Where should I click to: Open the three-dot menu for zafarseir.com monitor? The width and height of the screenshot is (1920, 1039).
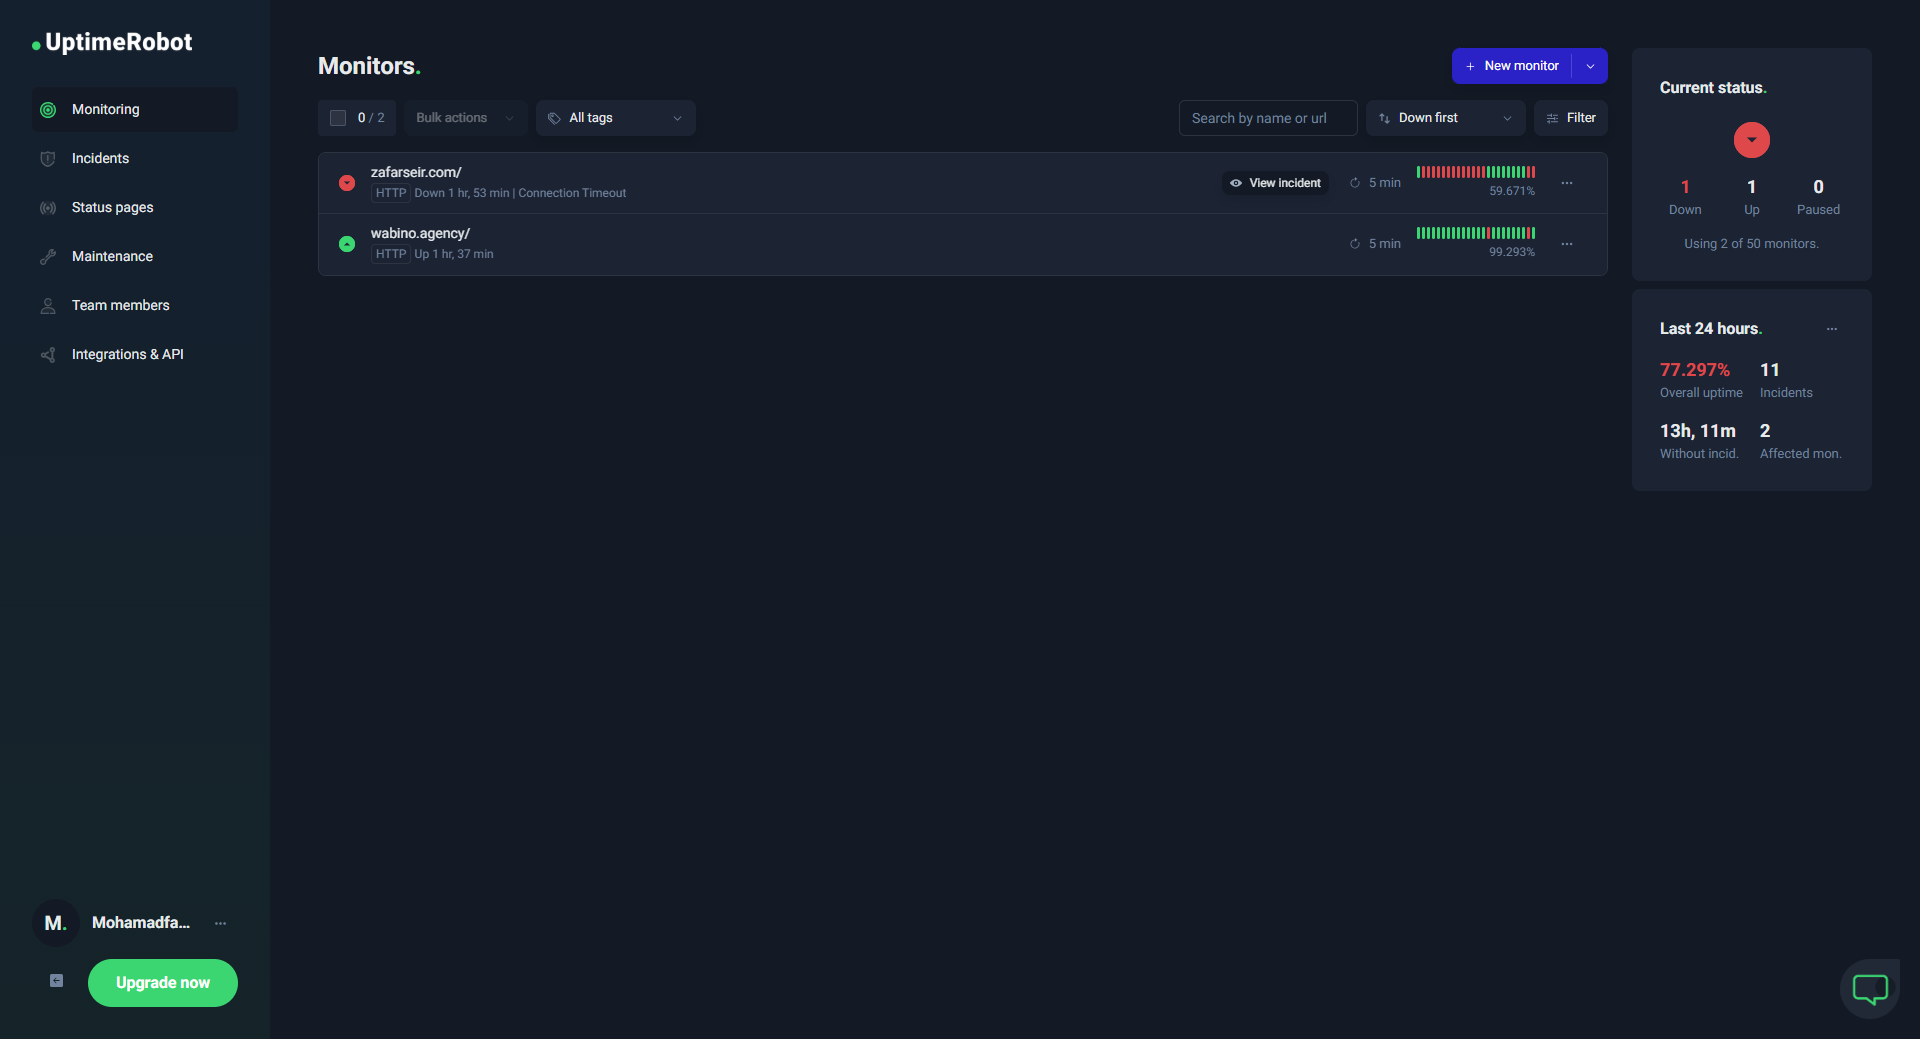pos(1567,183)
